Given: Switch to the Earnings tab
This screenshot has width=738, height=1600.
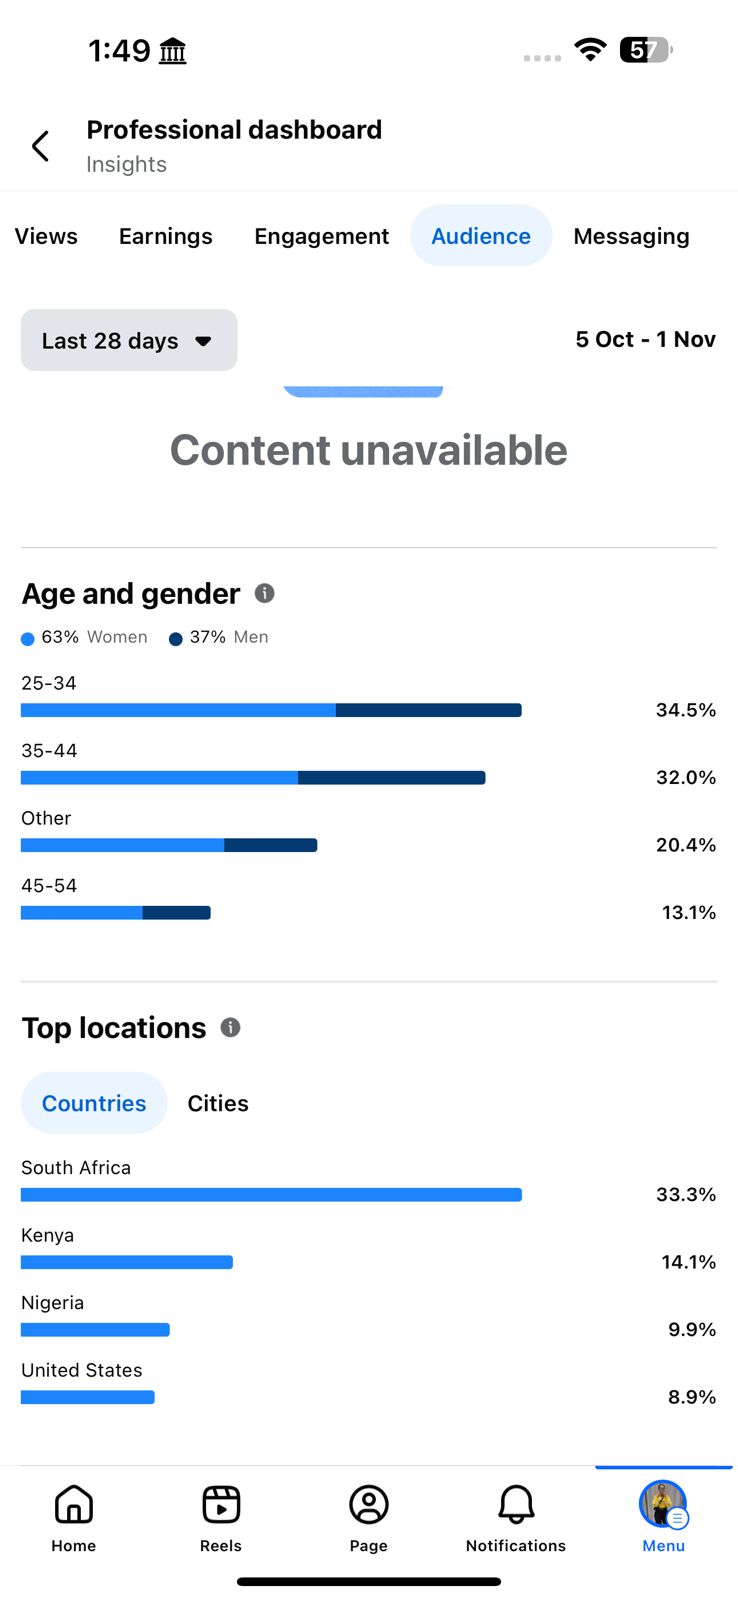Looking at the screenshot, I should coord(166,236).
